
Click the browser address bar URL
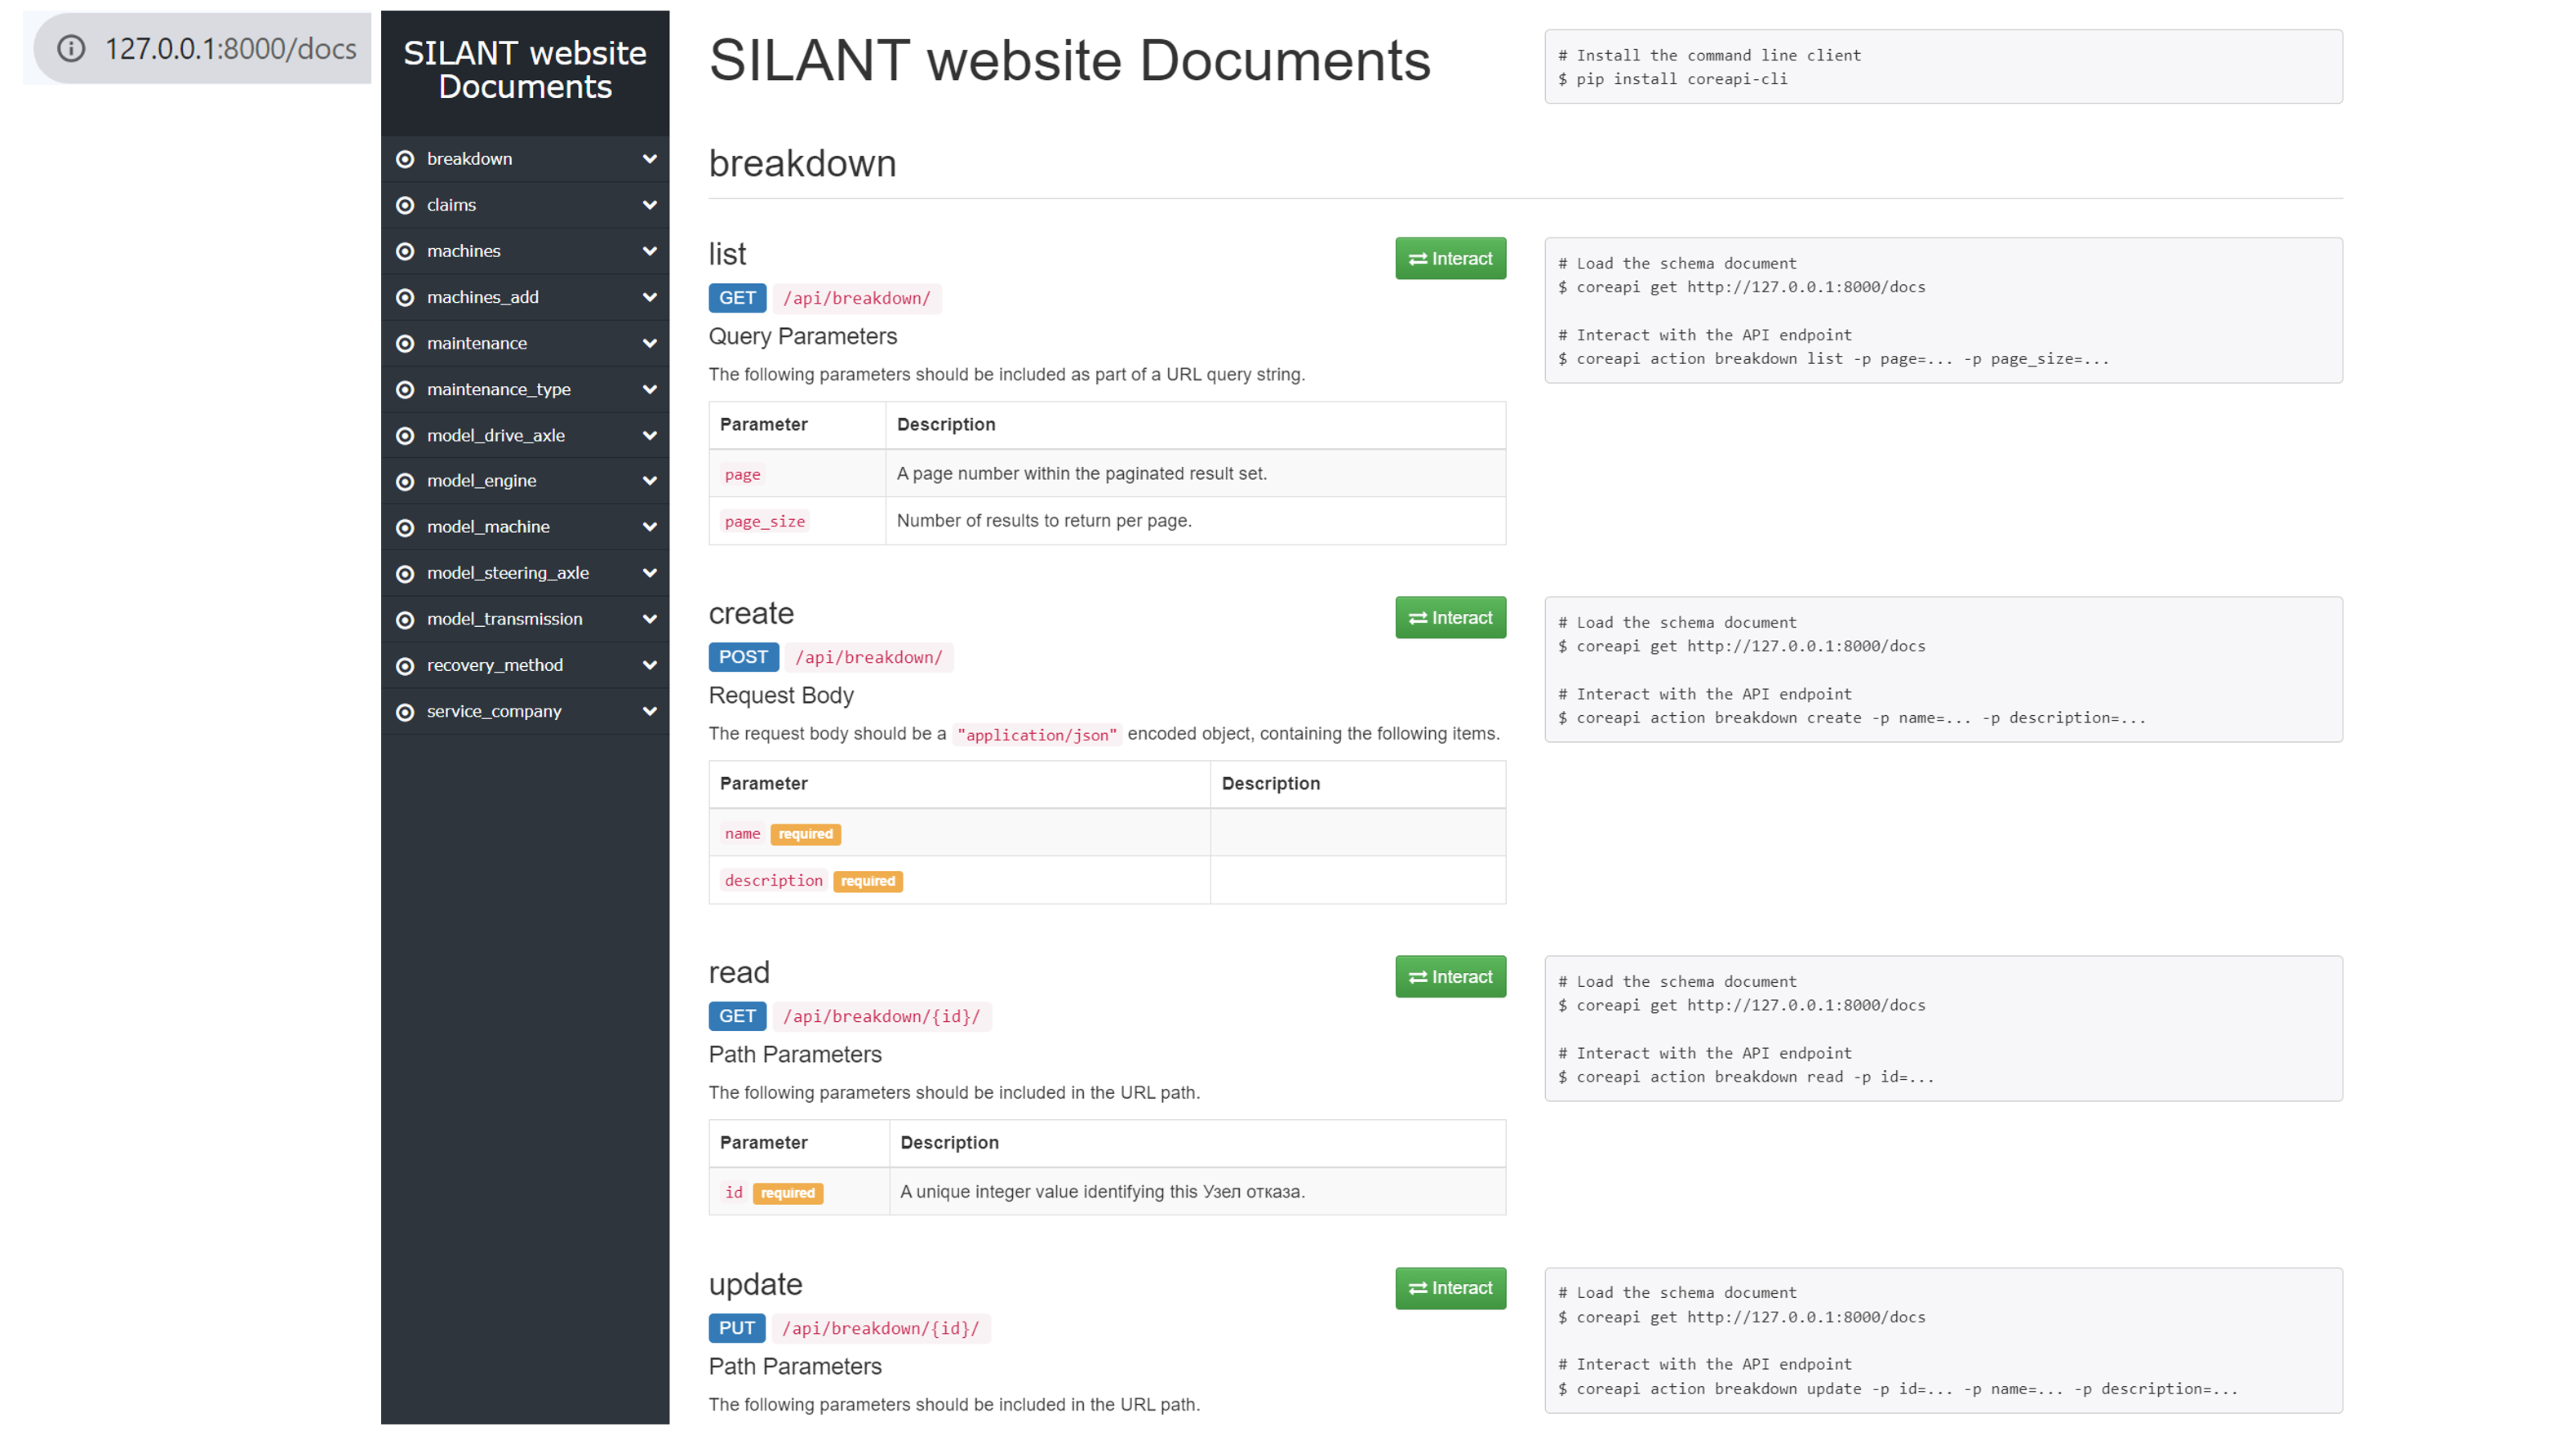click(x=231, y=48)
